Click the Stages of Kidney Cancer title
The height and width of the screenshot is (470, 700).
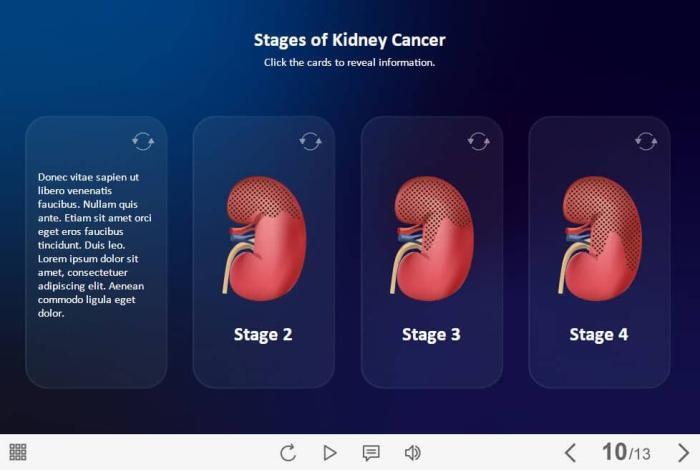click(x=350, y=40)
